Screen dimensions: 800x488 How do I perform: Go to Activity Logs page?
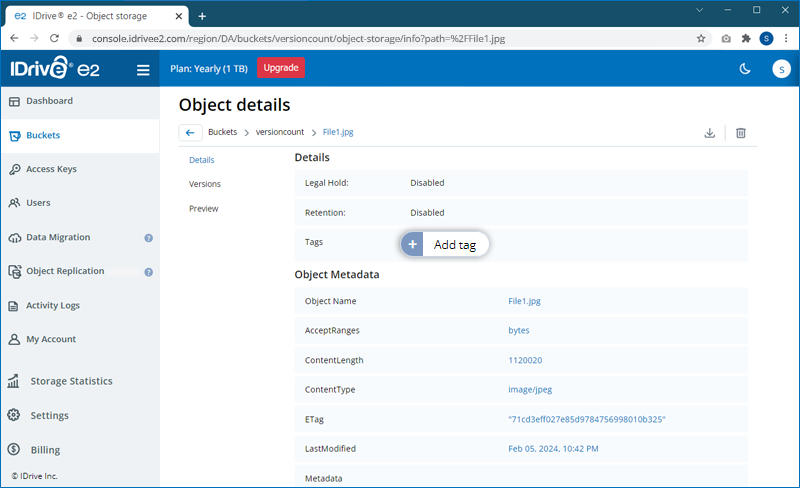(x=53, y=305)
